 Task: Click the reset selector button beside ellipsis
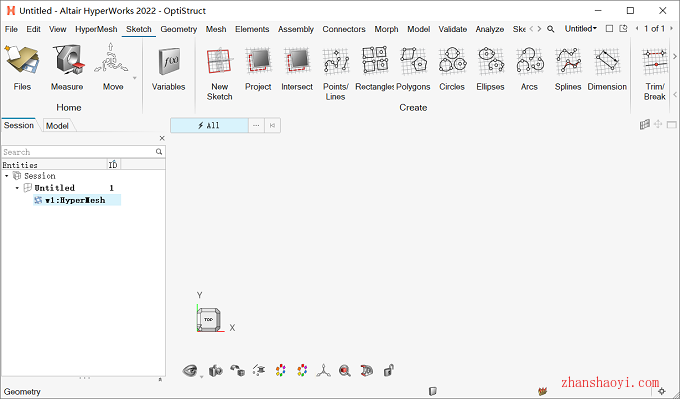click(x=272, y=125)
